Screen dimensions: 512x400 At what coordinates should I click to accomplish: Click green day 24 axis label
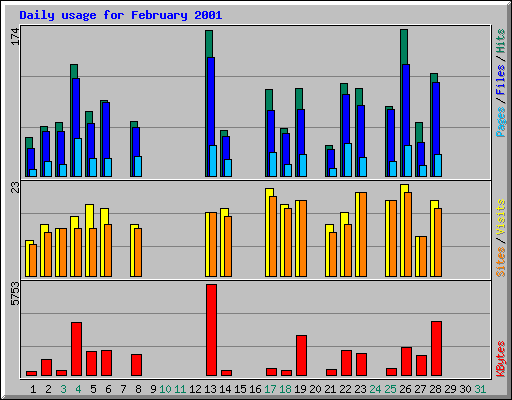(375, 389)
